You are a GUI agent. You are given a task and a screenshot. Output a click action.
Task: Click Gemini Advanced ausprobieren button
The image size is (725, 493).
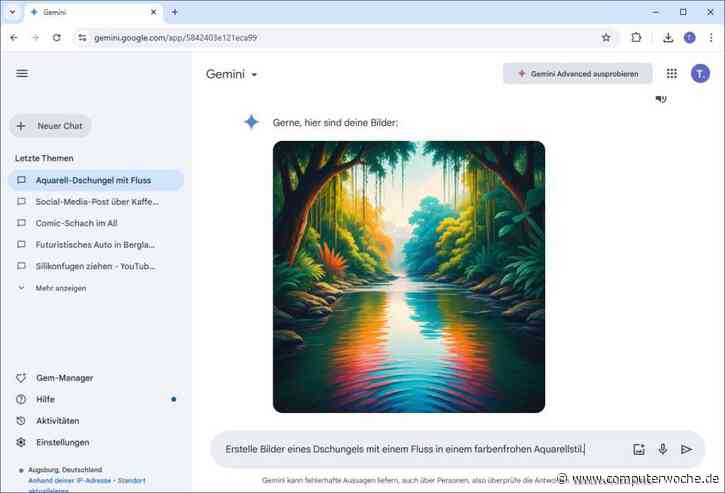pos(578,74)
